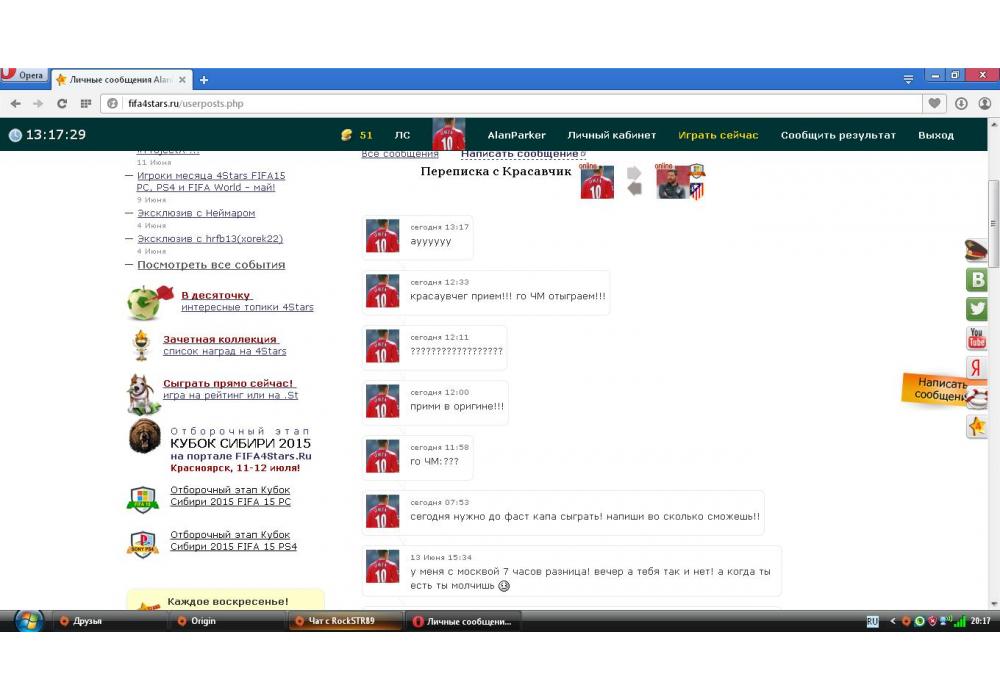1000x700 pixels.
Task: Go to Личный кабинет in top navigation
Action: pyautogui.click(x=612, y=135)
